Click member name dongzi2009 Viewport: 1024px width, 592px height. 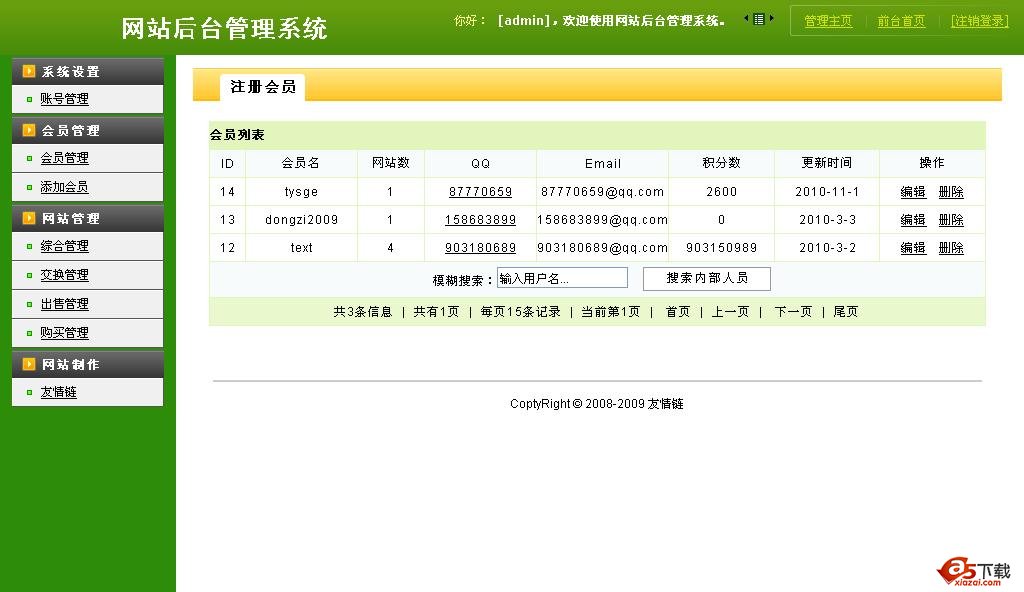[x=301, y=220]
